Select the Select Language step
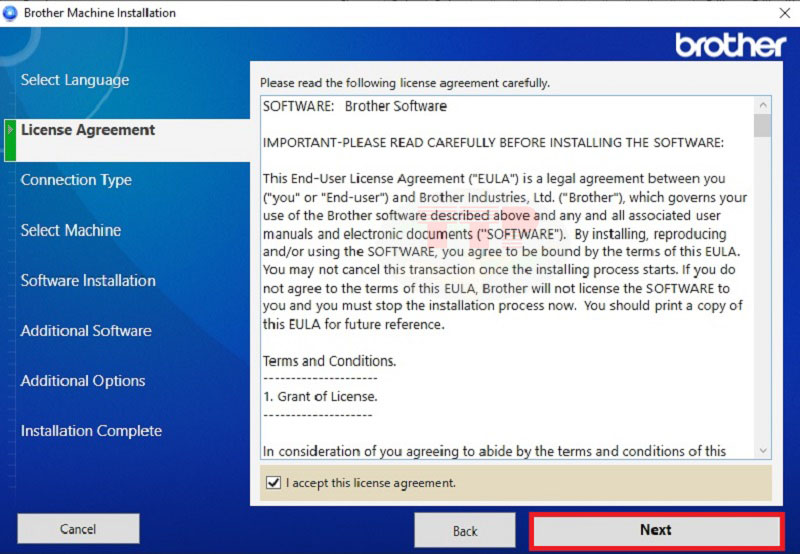 (x=75, y=80)
